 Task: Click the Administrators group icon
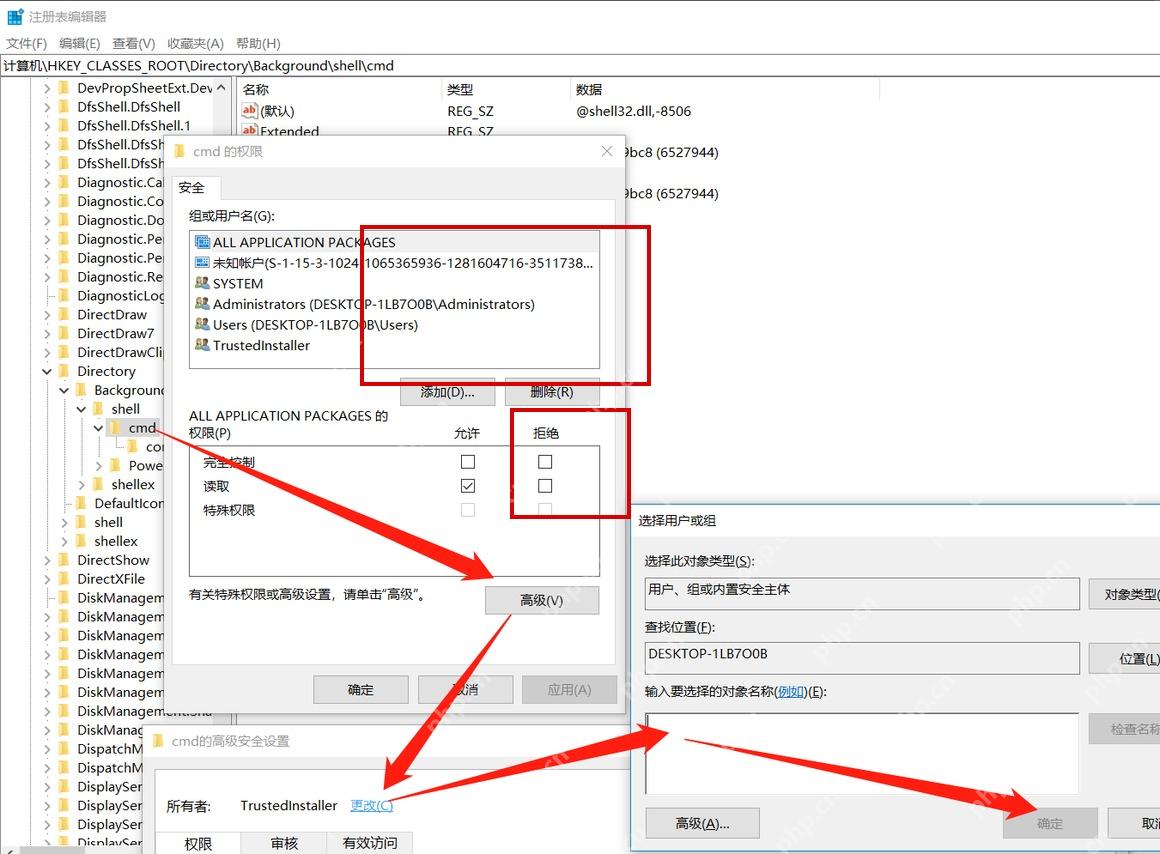tap(202, 303)
